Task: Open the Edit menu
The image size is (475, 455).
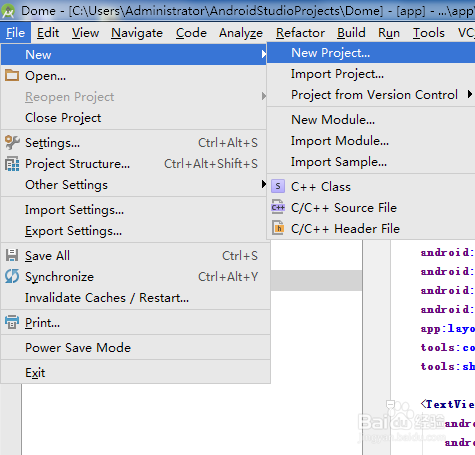Action: click(x=48, y=33)
